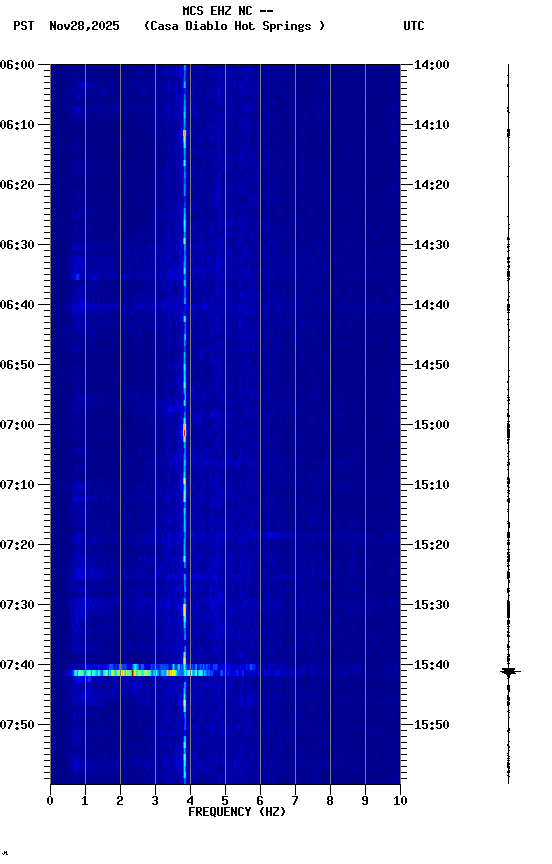This screenshot has height=864, width=552.
Task: Click frequency axis tick label '10'
Action: [x=400, y=801]
